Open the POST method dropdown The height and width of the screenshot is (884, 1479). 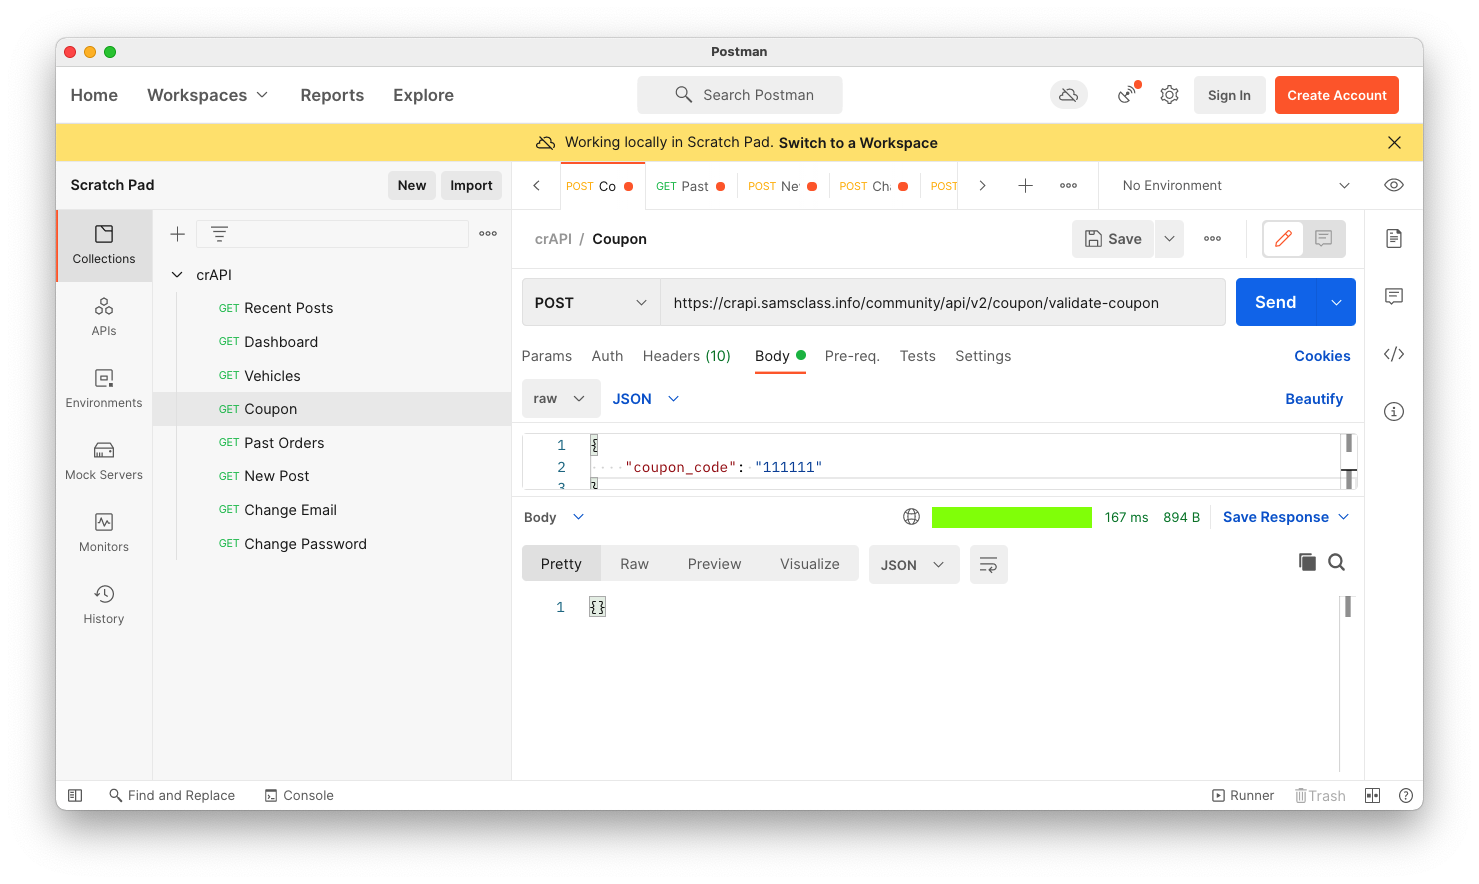click(x=591, y=303)
